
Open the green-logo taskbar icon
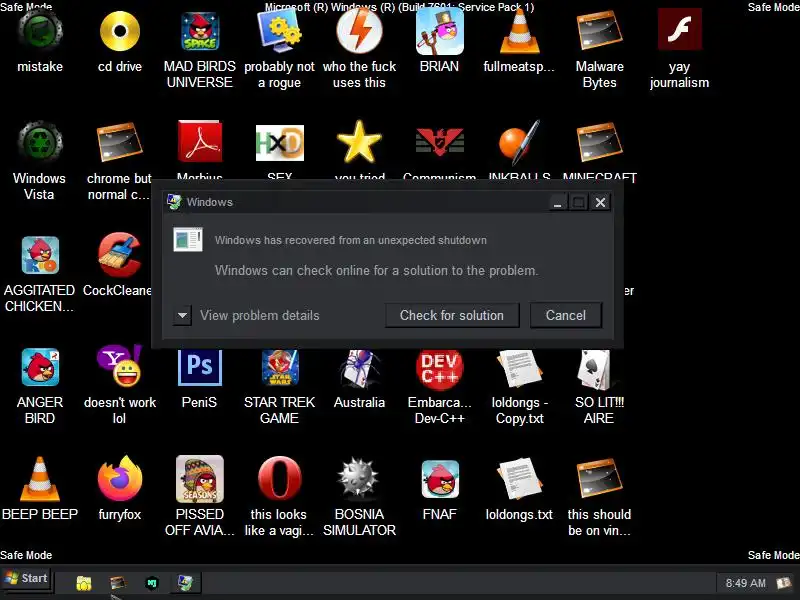point(152,583)
